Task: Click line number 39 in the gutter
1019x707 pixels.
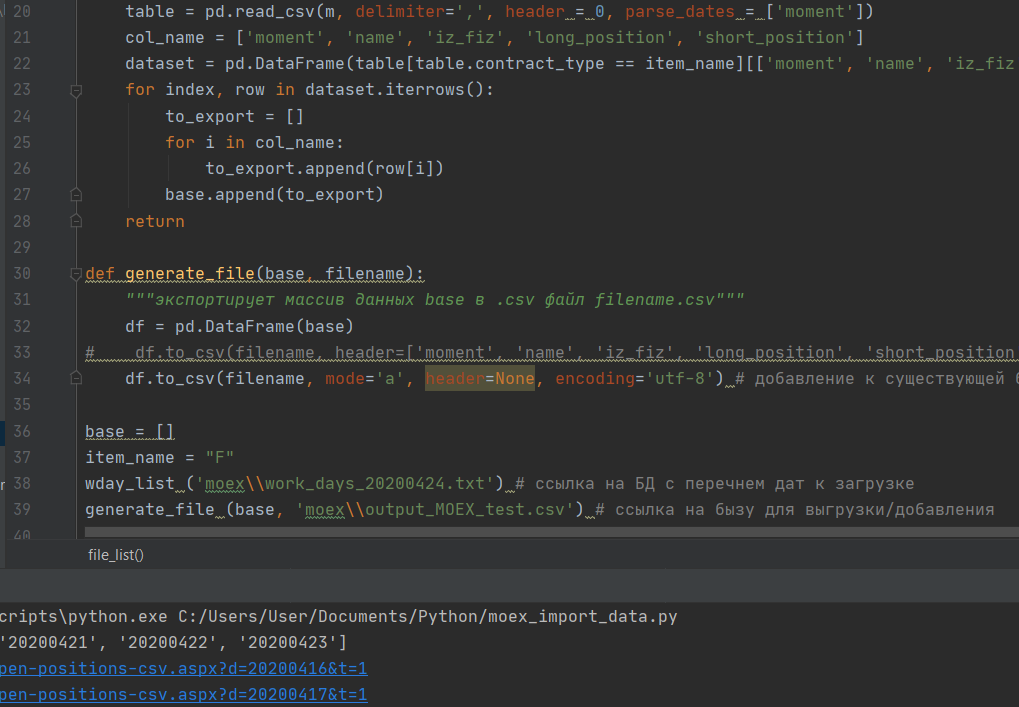Action: coord(22,509)
